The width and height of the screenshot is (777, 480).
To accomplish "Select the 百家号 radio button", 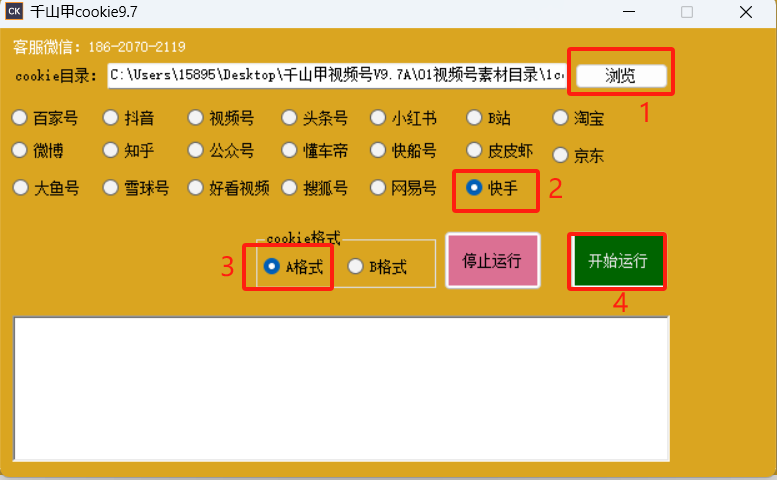I will [x=20, y=118].
